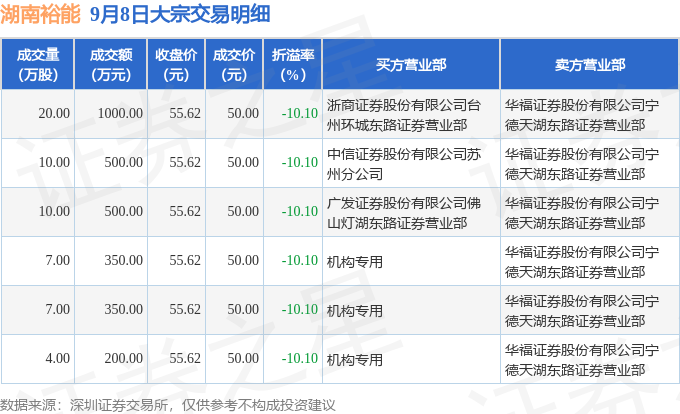Select first-row 华福证券 宁德天湖东路 seller cell
This screenshot has width=680, height=414.
(590, 114)
